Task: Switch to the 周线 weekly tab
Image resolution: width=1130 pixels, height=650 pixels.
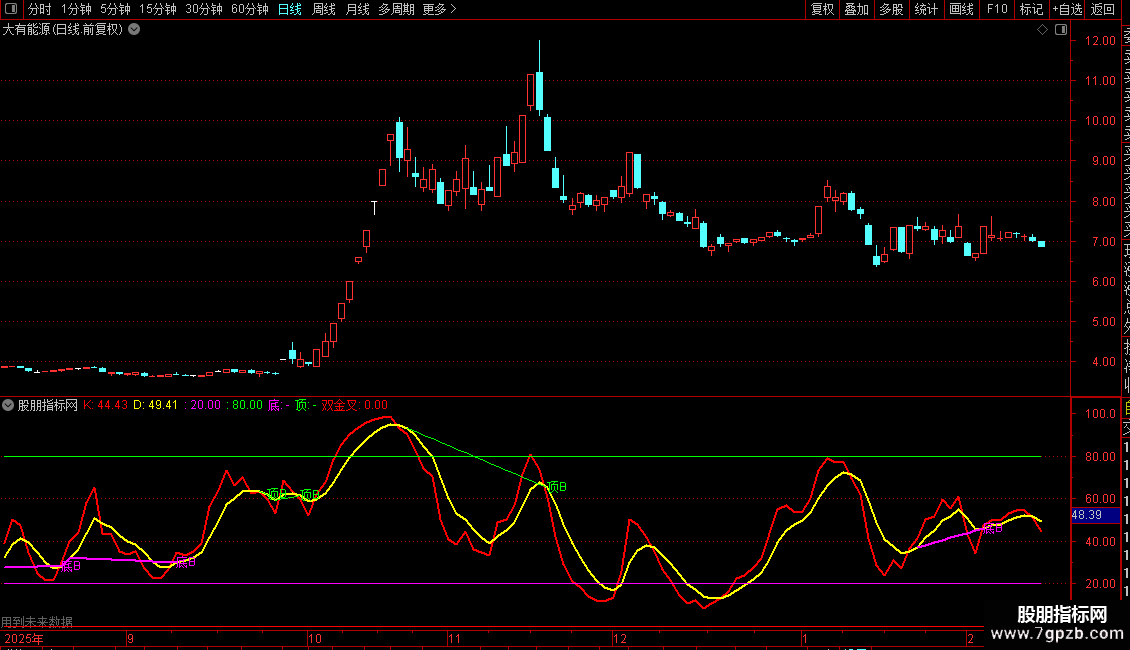Action: 324,10
